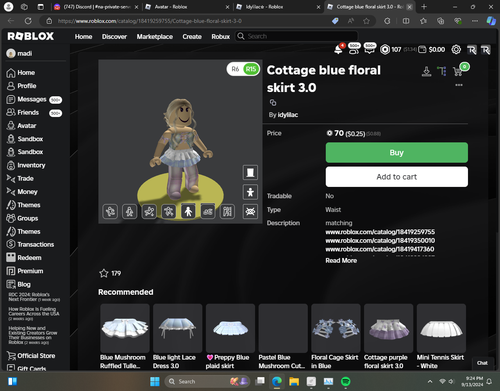This screenshot has height=391, width=500.
Task: Open the settings gear icon
Action: 456,49
